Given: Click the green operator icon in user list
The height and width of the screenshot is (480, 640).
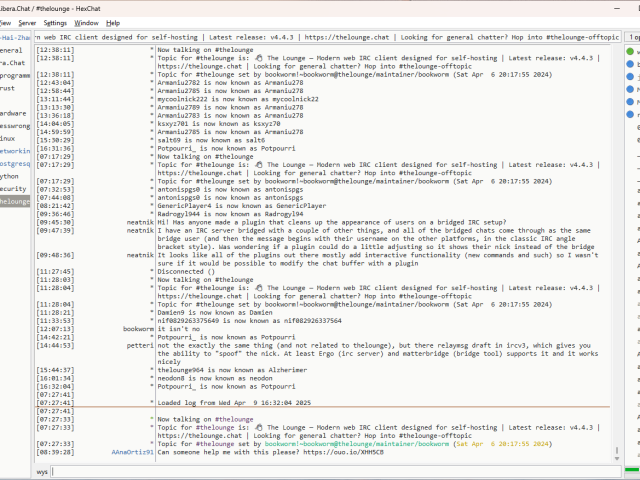Looking at the screenshot, I should click(x=631, y=50).
